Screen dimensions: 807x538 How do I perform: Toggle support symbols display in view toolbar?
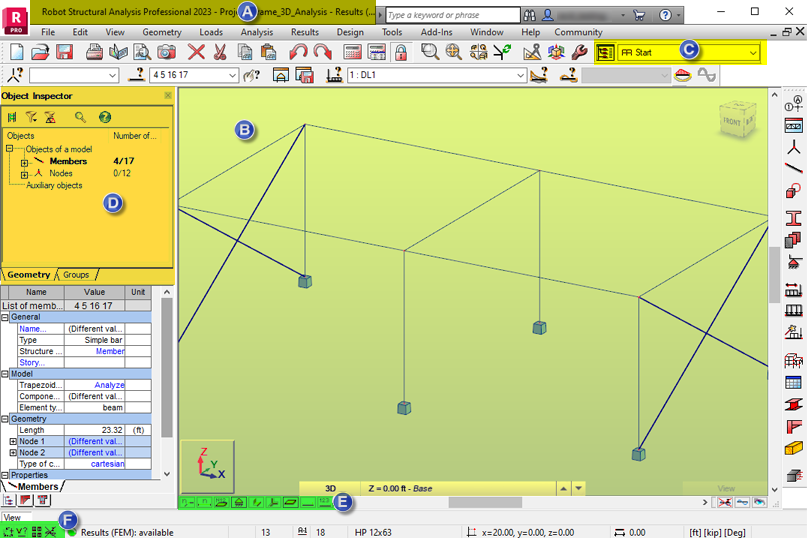pyautogui.click(x=239, y=502)
